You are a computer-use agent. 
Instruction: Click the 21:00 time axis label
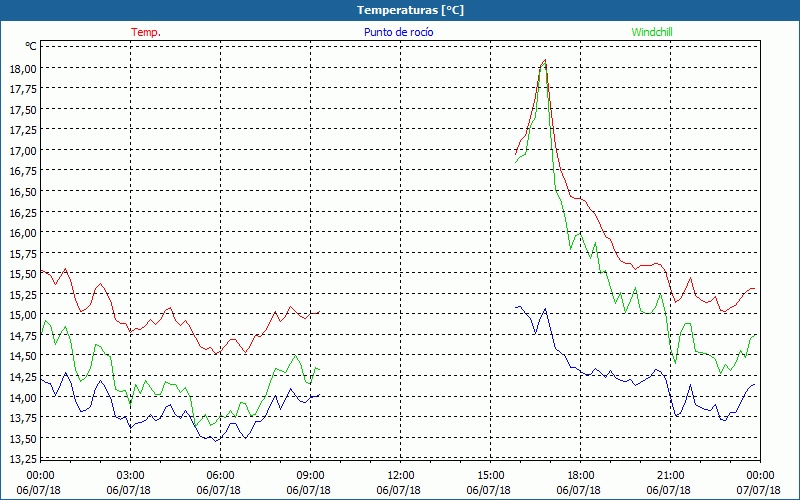point(670,476)
